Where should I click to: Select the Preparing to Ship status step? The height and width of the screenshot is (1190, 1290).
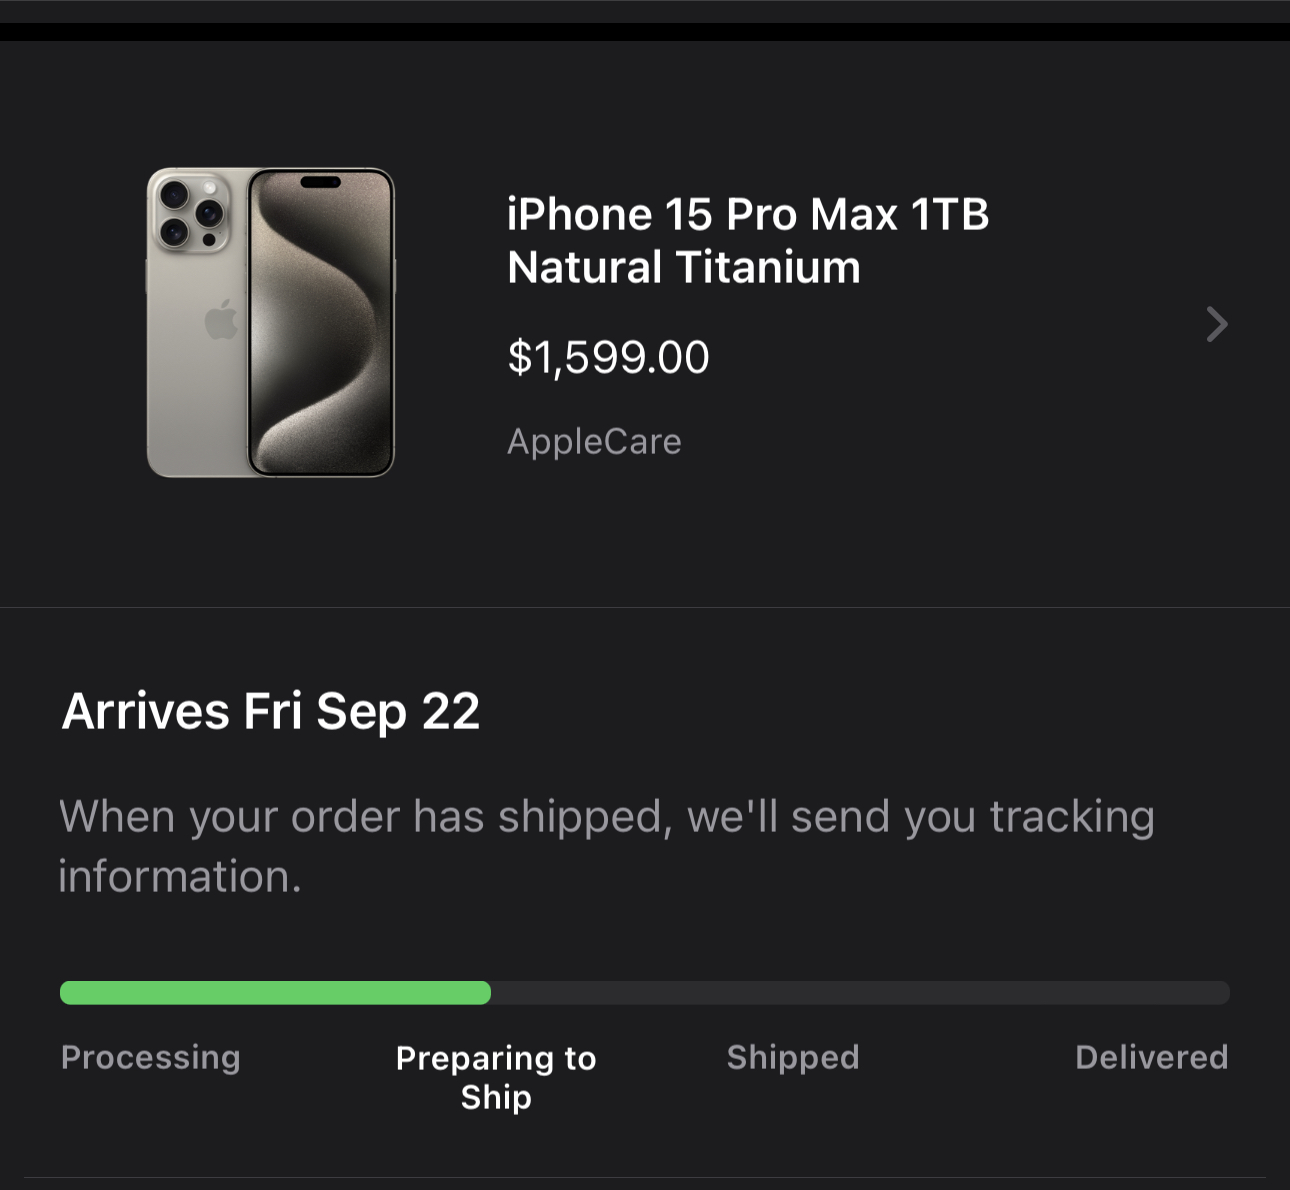496,1077
